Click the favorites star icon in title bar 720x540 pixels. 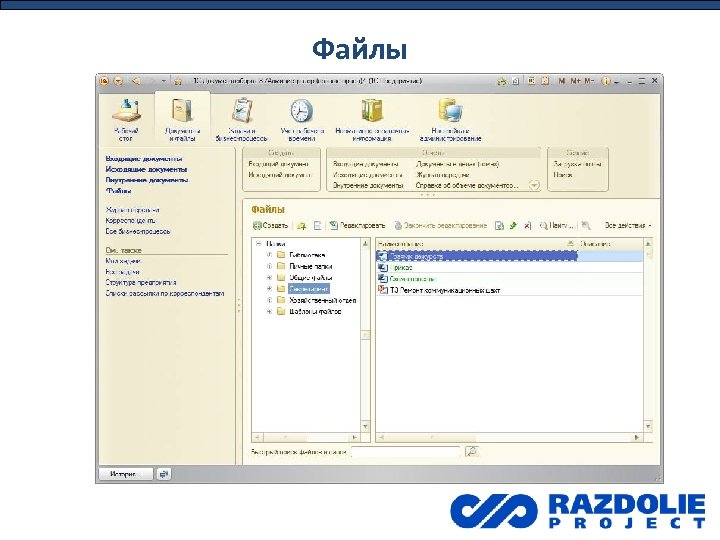178,81
